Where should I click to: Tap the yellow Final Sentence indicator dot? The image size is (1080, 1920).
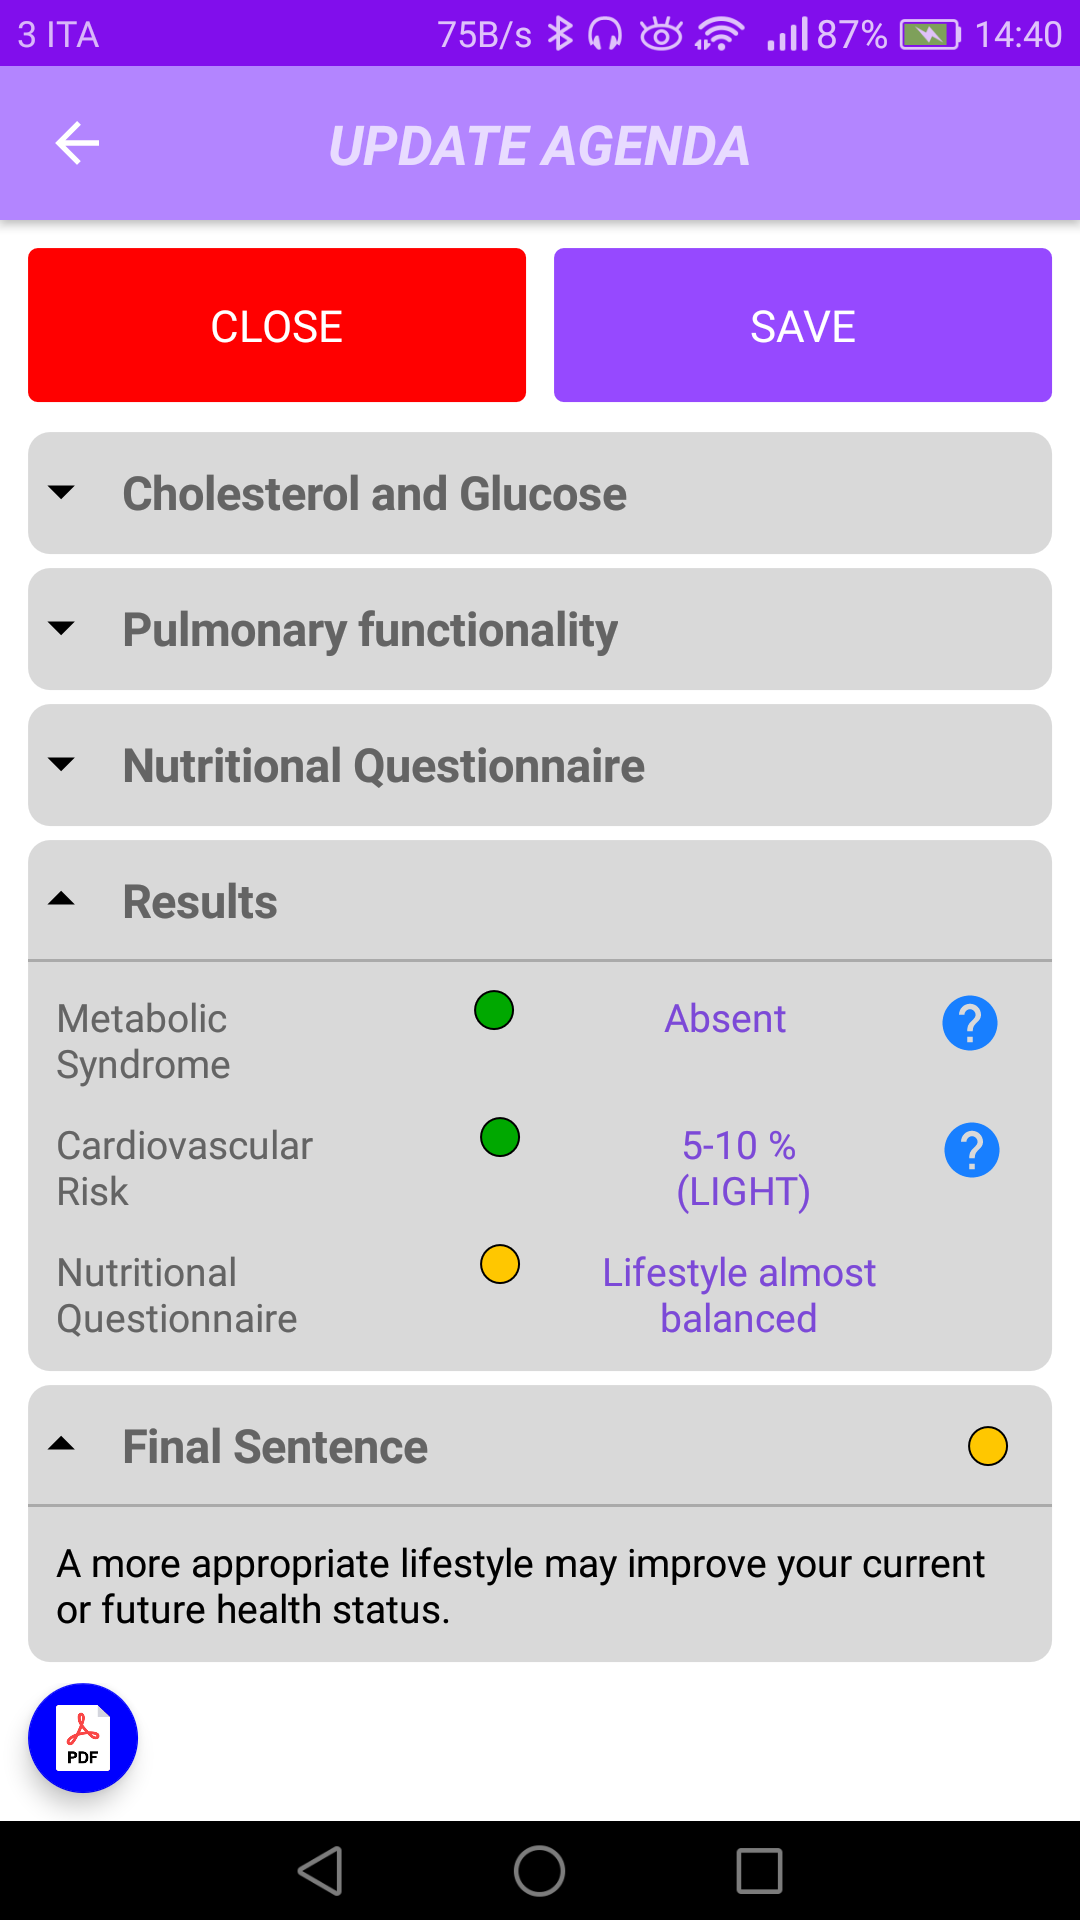[x=987, y=1446]
